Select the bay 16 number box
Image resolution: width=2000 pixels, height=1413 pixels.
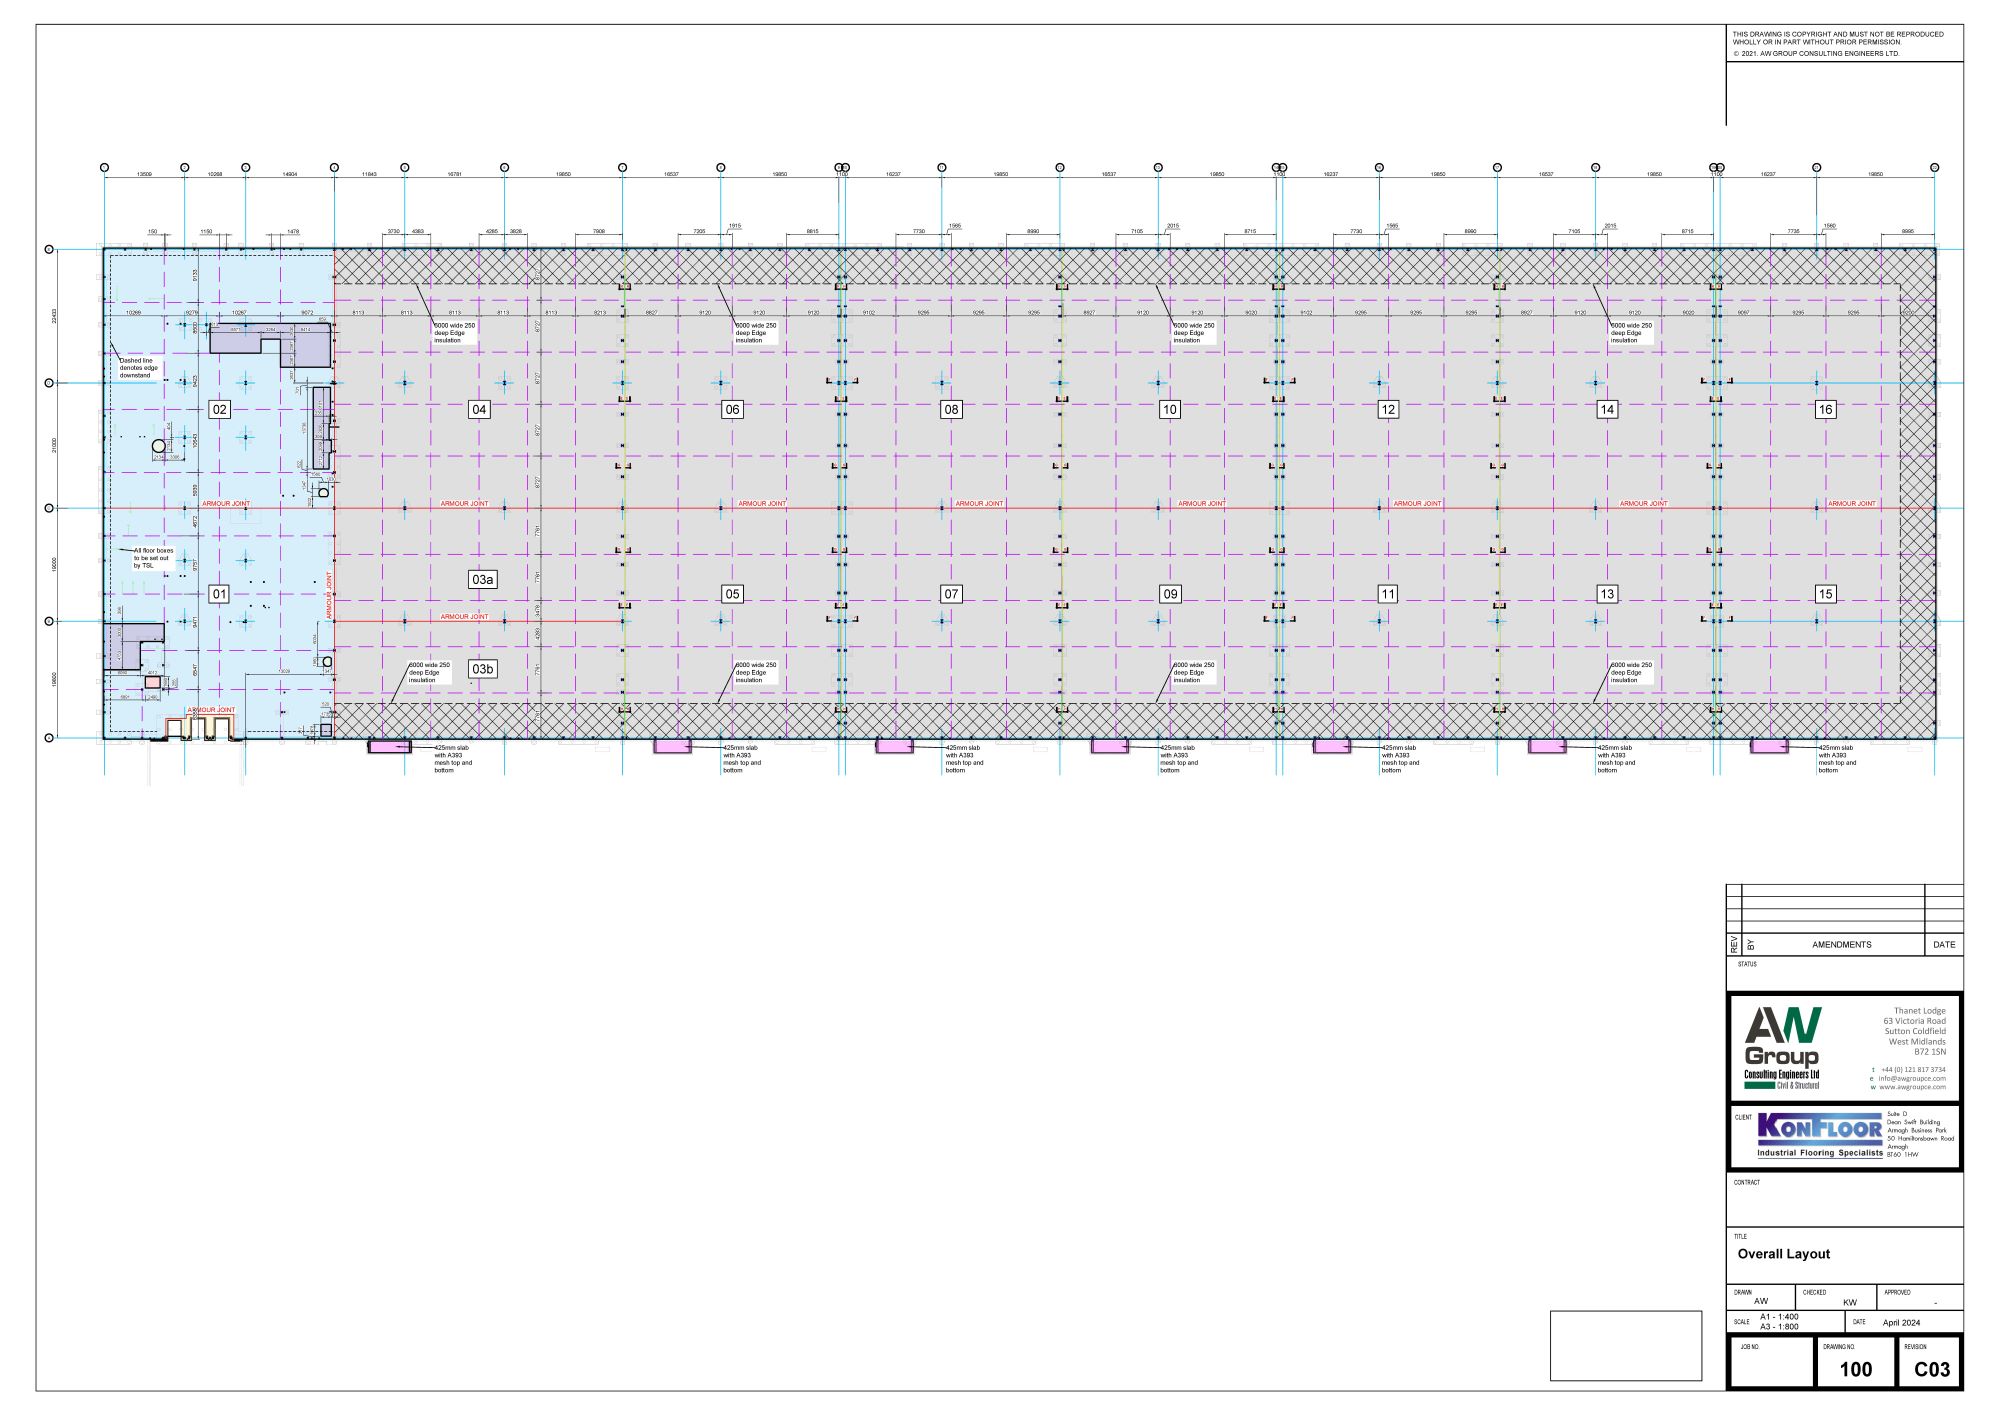click(x=1825, y=409)
